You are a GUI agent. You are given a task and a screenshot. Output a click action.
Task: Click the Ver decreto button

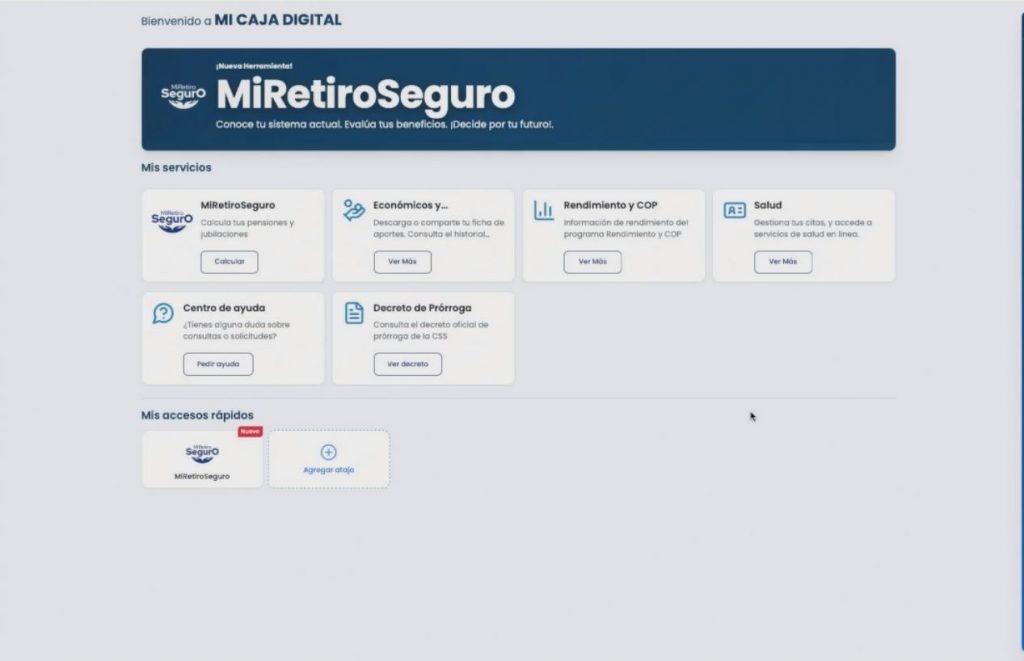(408, 364)
